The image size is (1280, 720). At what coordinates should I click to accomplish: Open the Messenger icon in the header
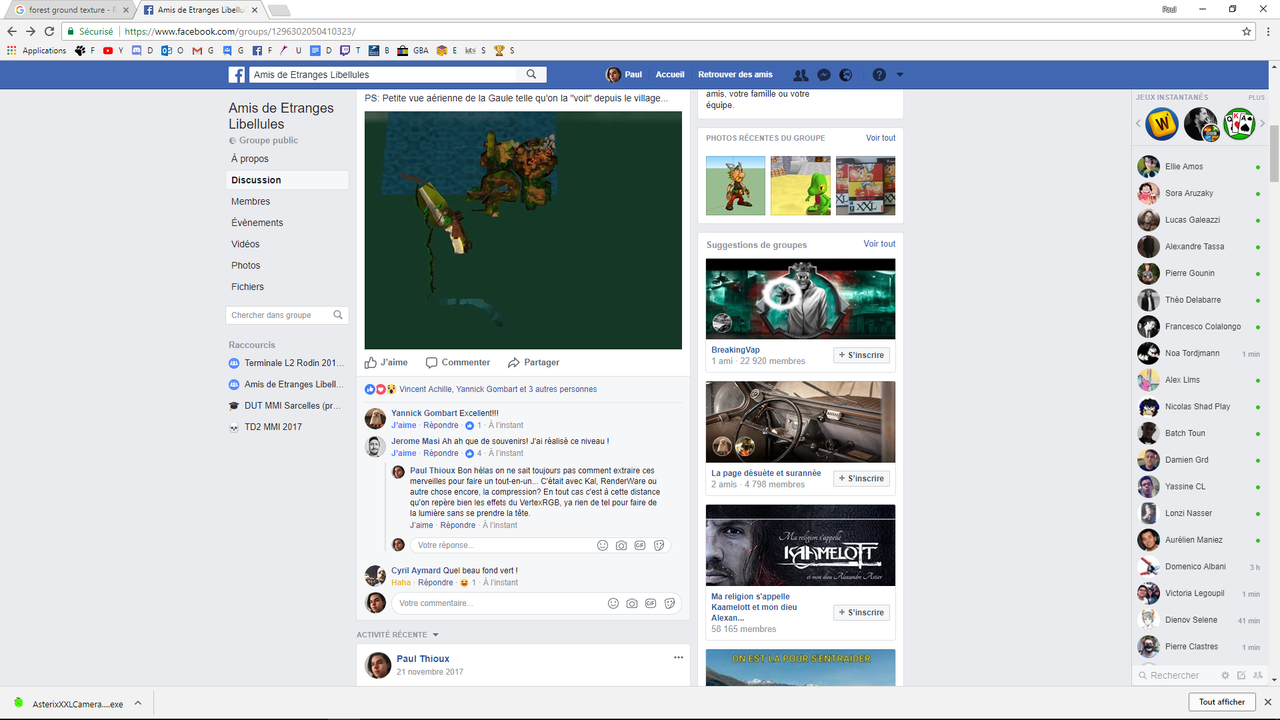coord(824,75)
